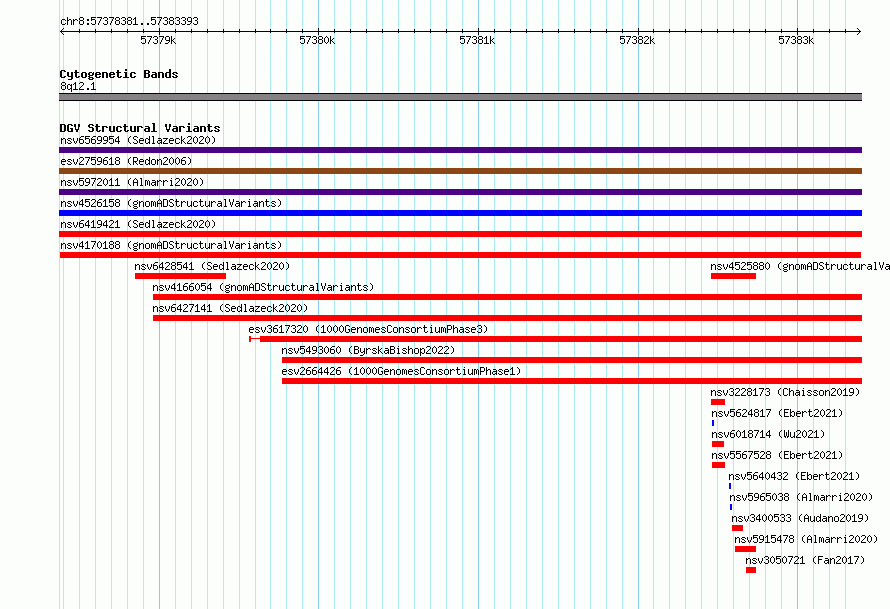Select nsv3050721 (Fan2017) label
Screen dimensions: 890x609
[805, 560]
